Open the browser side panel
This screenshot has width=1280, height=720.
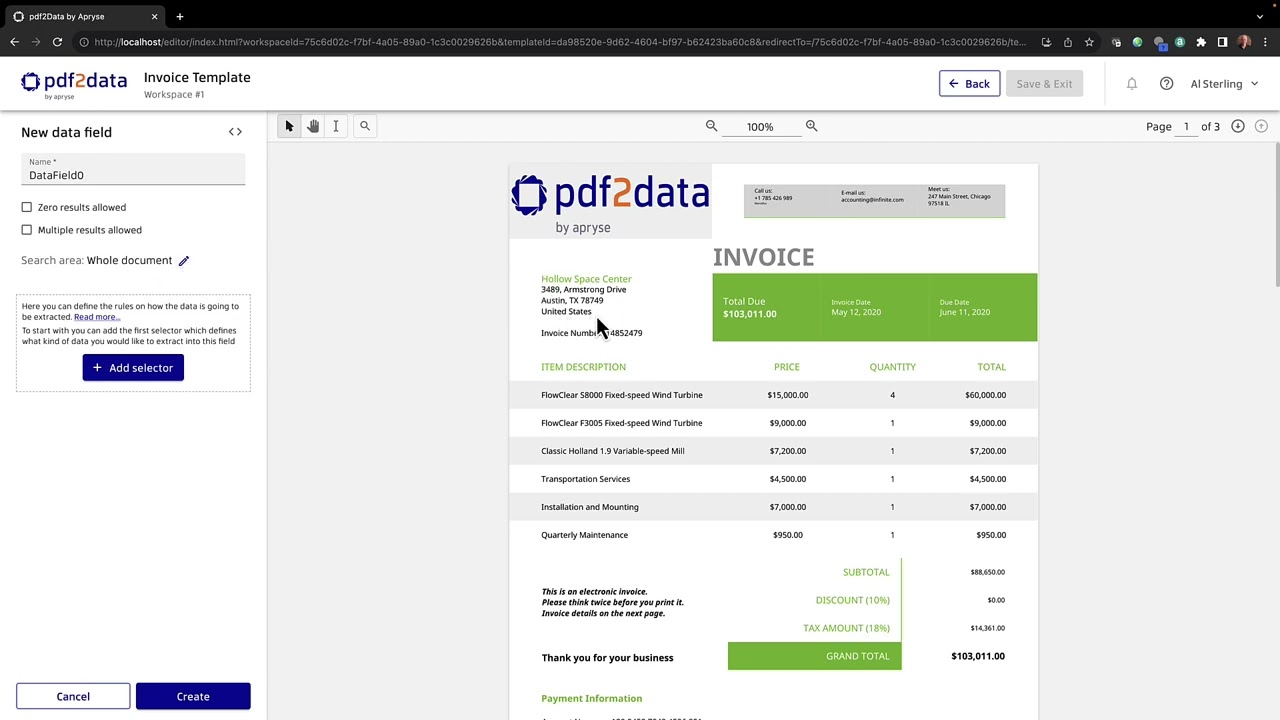[1222, 42]
